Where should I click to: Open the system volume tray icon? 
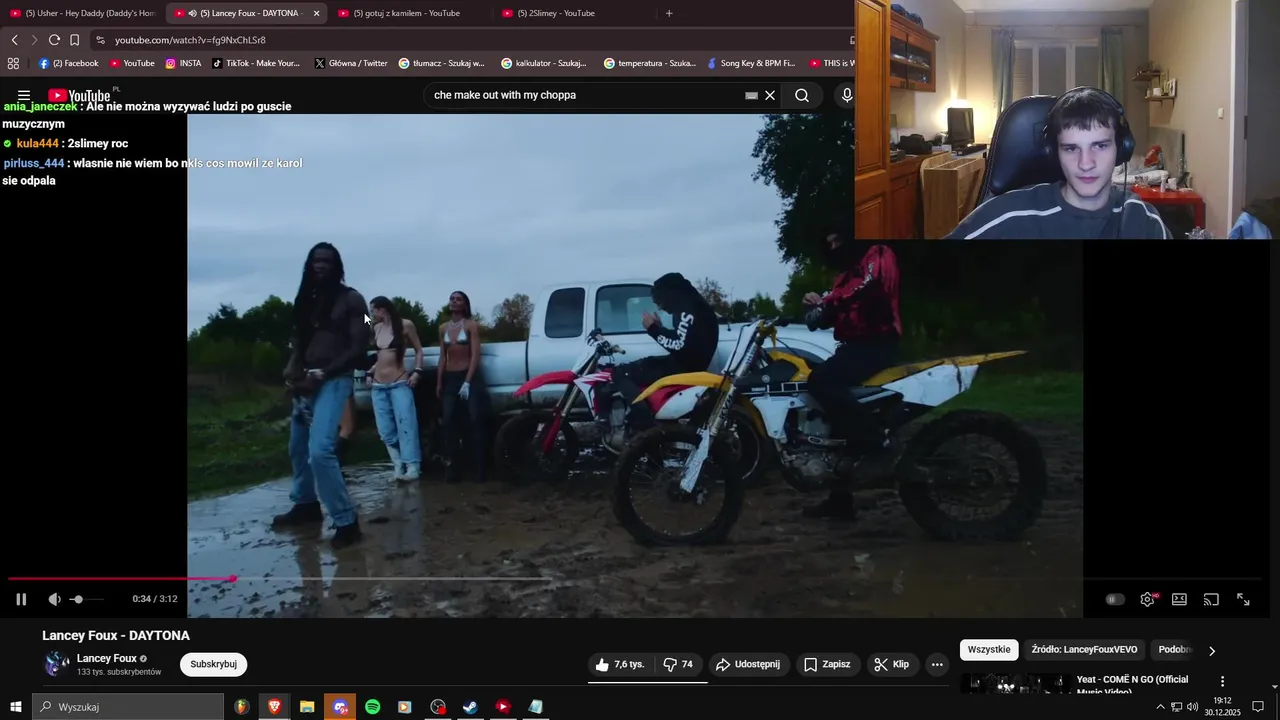1192,707
